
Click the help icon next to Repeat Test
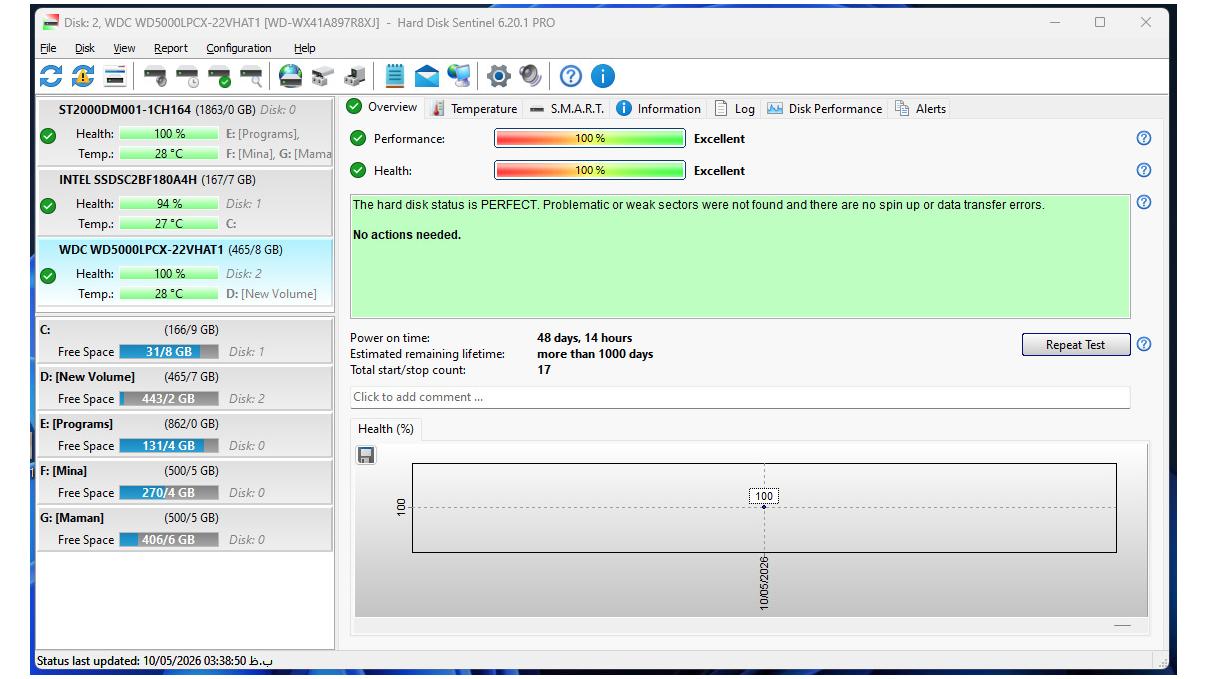[x=1144, y=344]
